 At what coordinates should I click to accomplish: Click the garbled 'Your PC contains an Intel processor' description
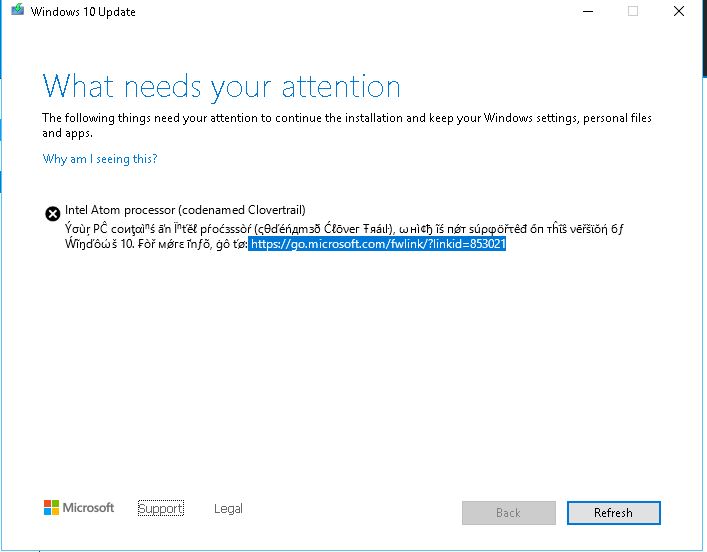(344, 236)
